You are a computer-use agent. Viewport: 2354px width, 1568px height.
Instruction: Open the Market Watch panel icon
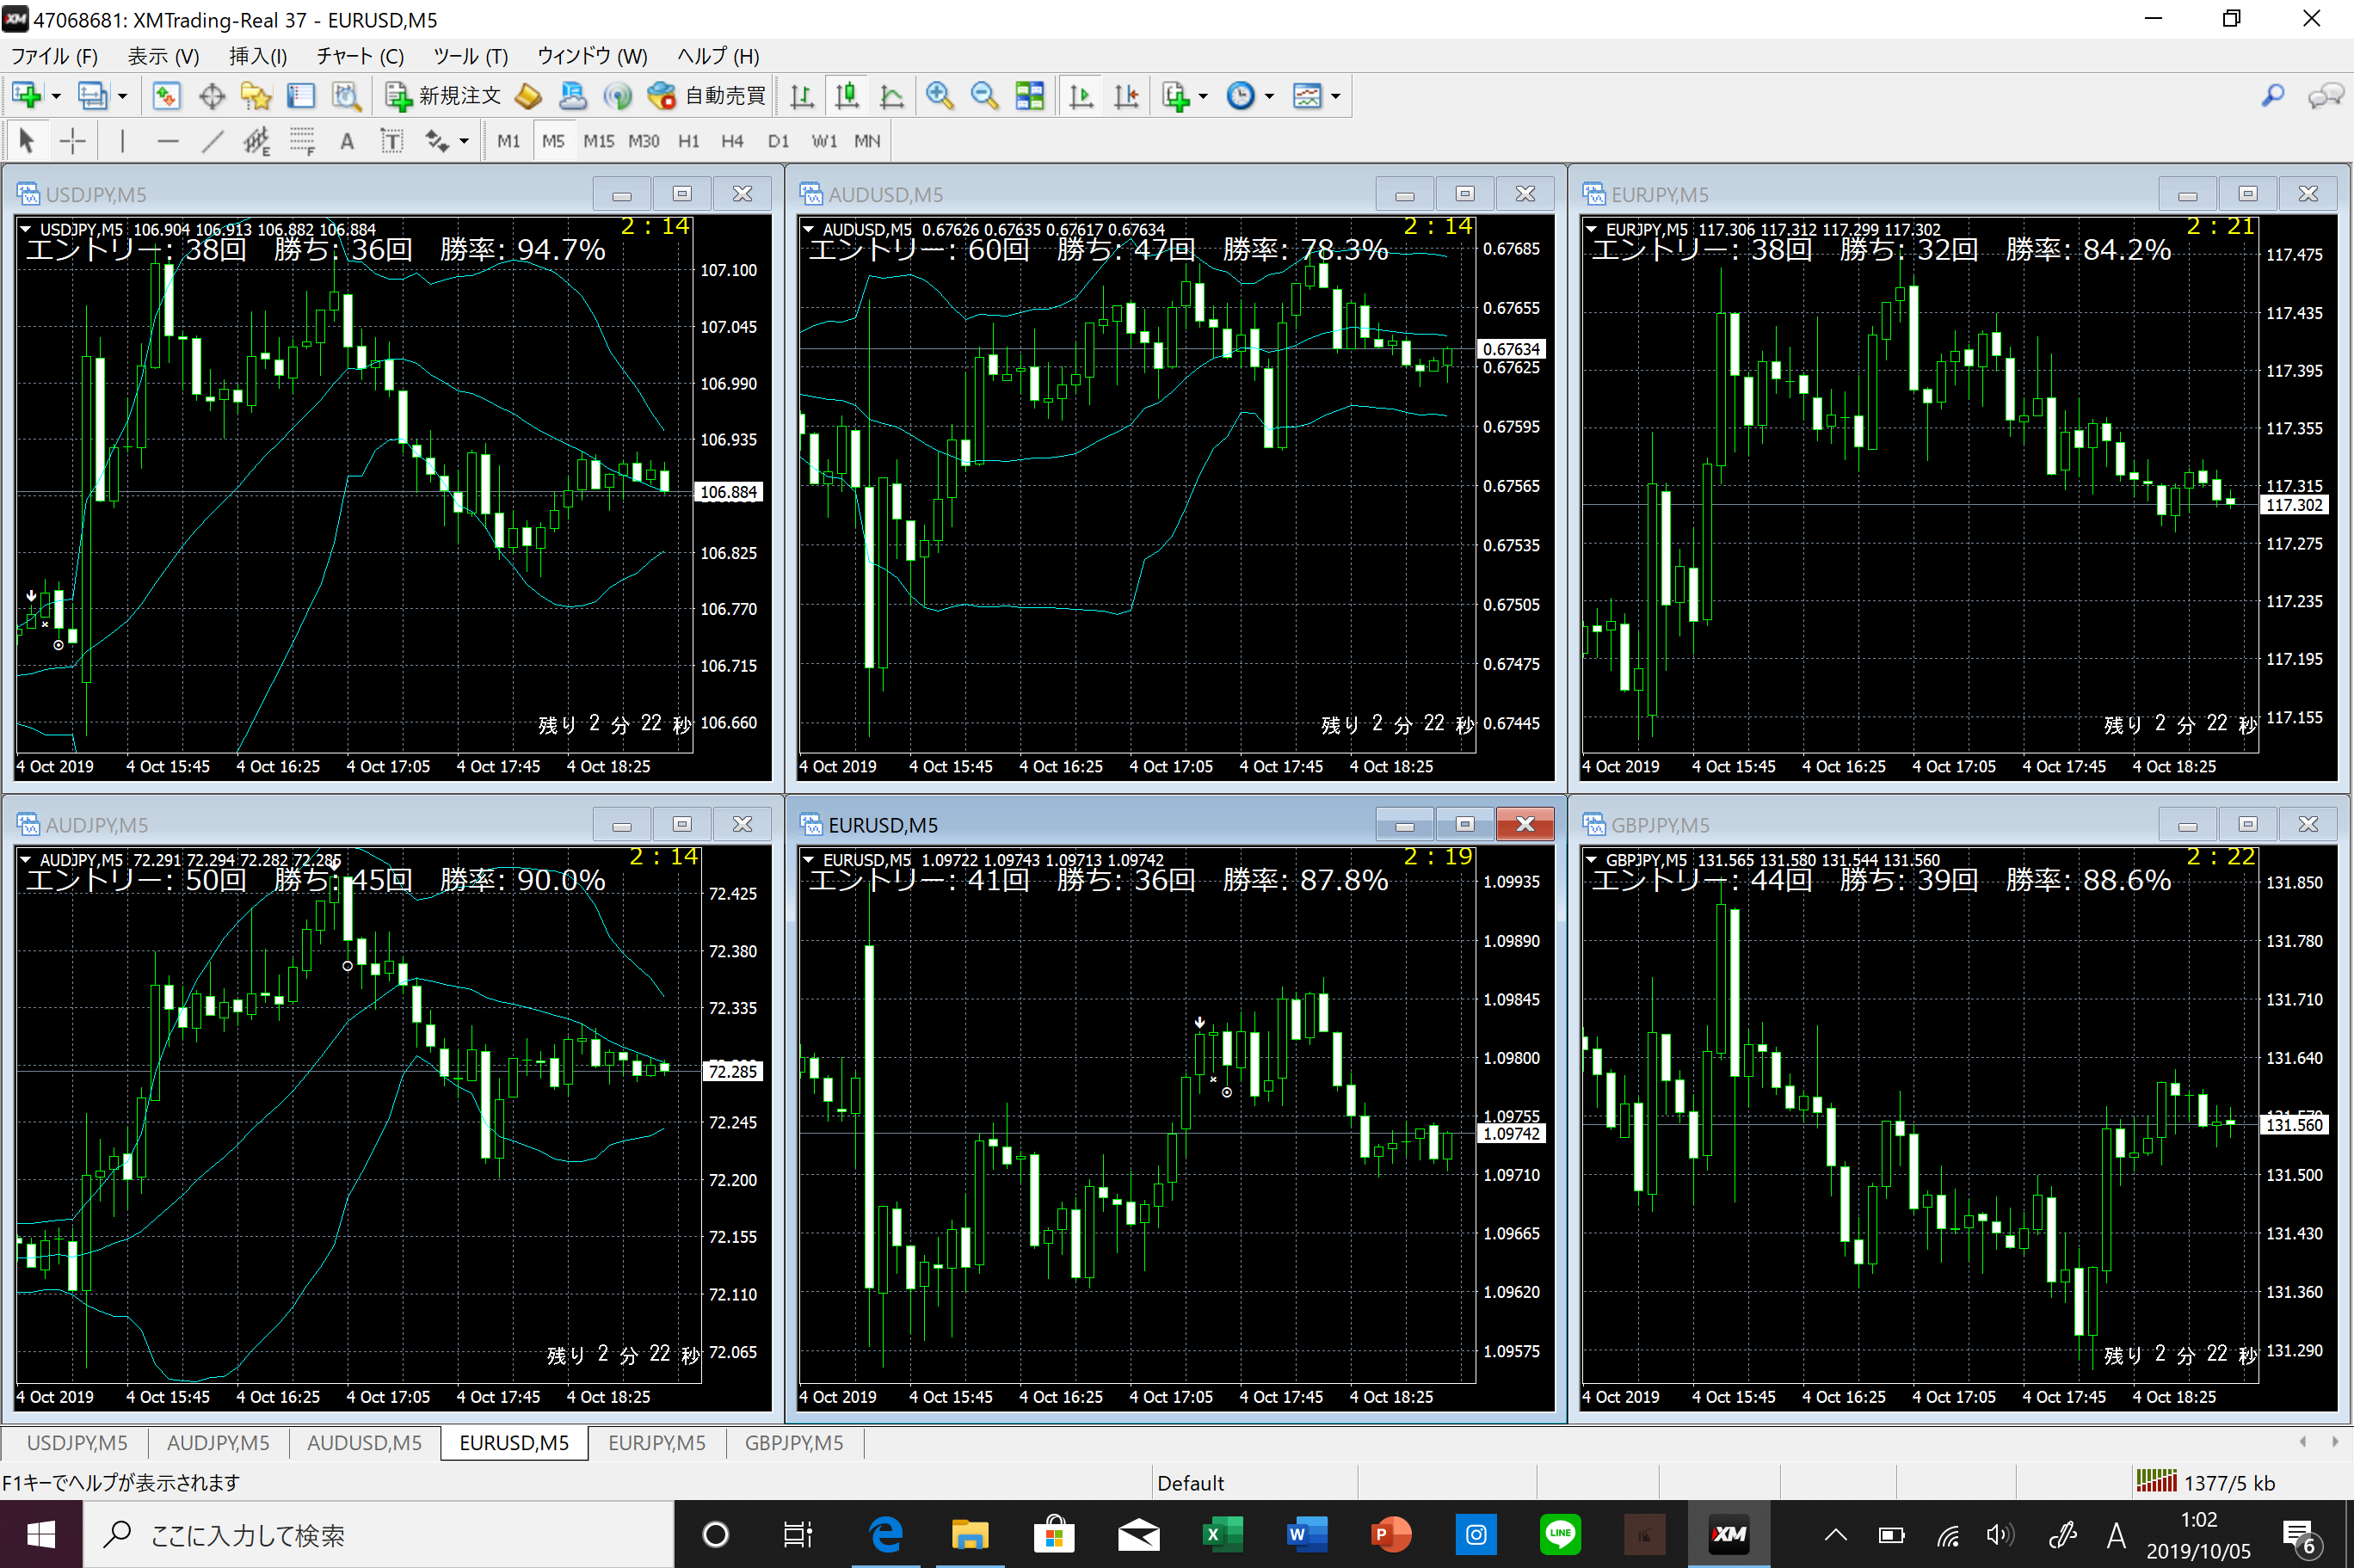(166, 96)
